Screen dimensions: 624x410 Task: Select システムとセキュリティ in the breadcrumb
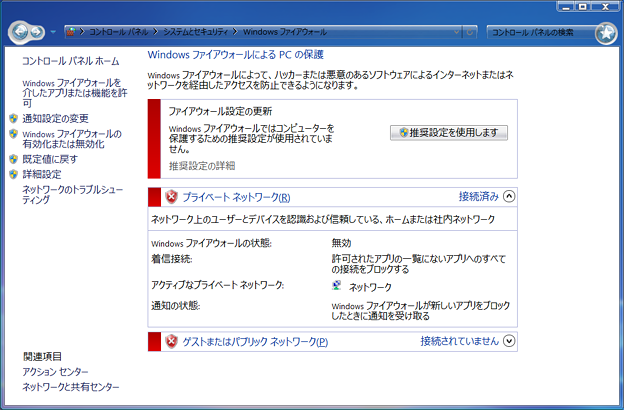(195, 32)
